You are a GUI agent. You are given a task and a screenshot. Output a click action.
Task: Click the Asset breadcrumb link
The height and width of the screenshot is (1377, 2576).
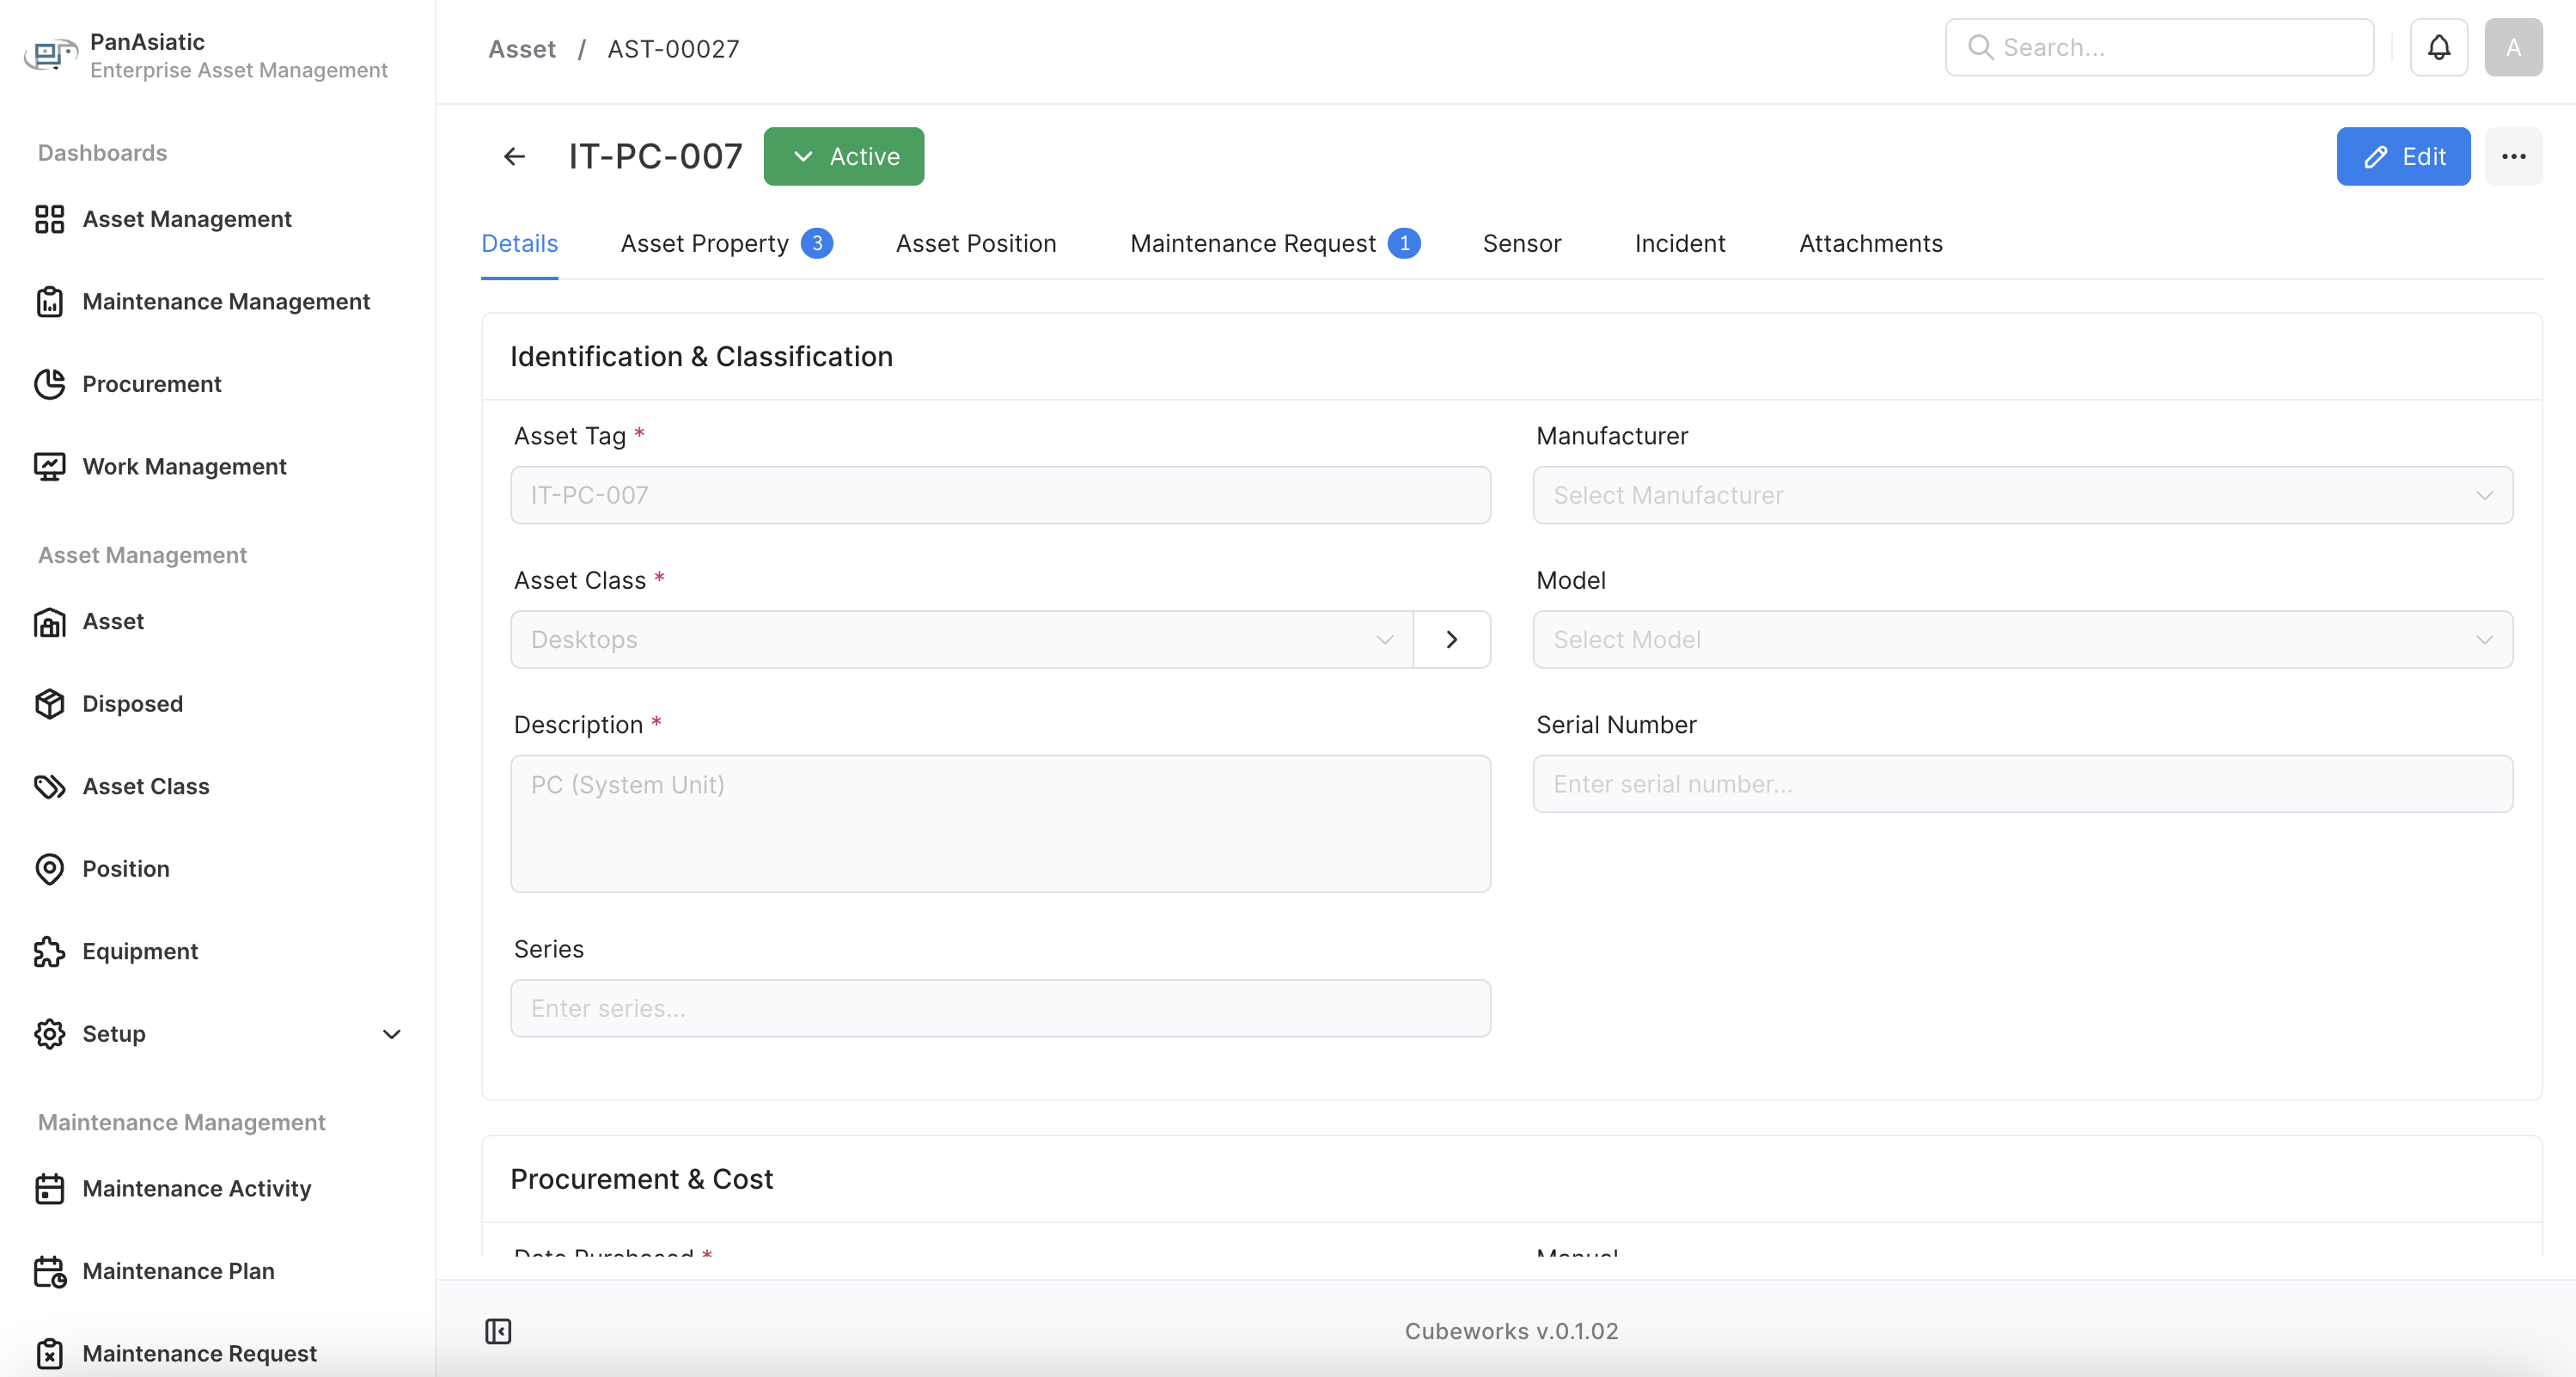[x=521, y=49]
